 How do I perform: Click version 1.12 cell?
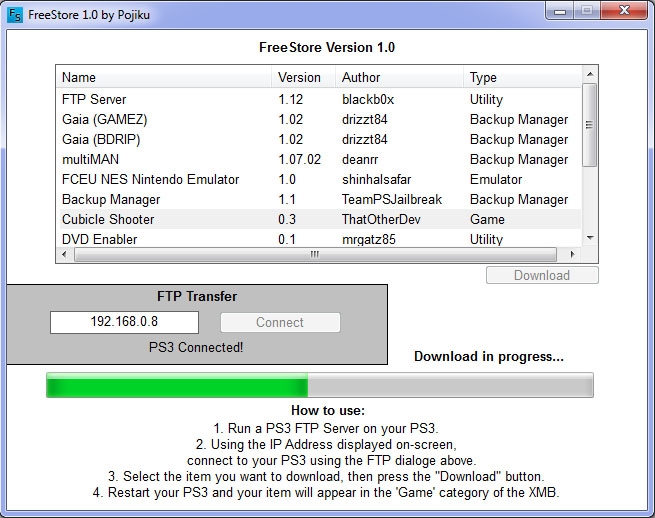tap(290, 99)
